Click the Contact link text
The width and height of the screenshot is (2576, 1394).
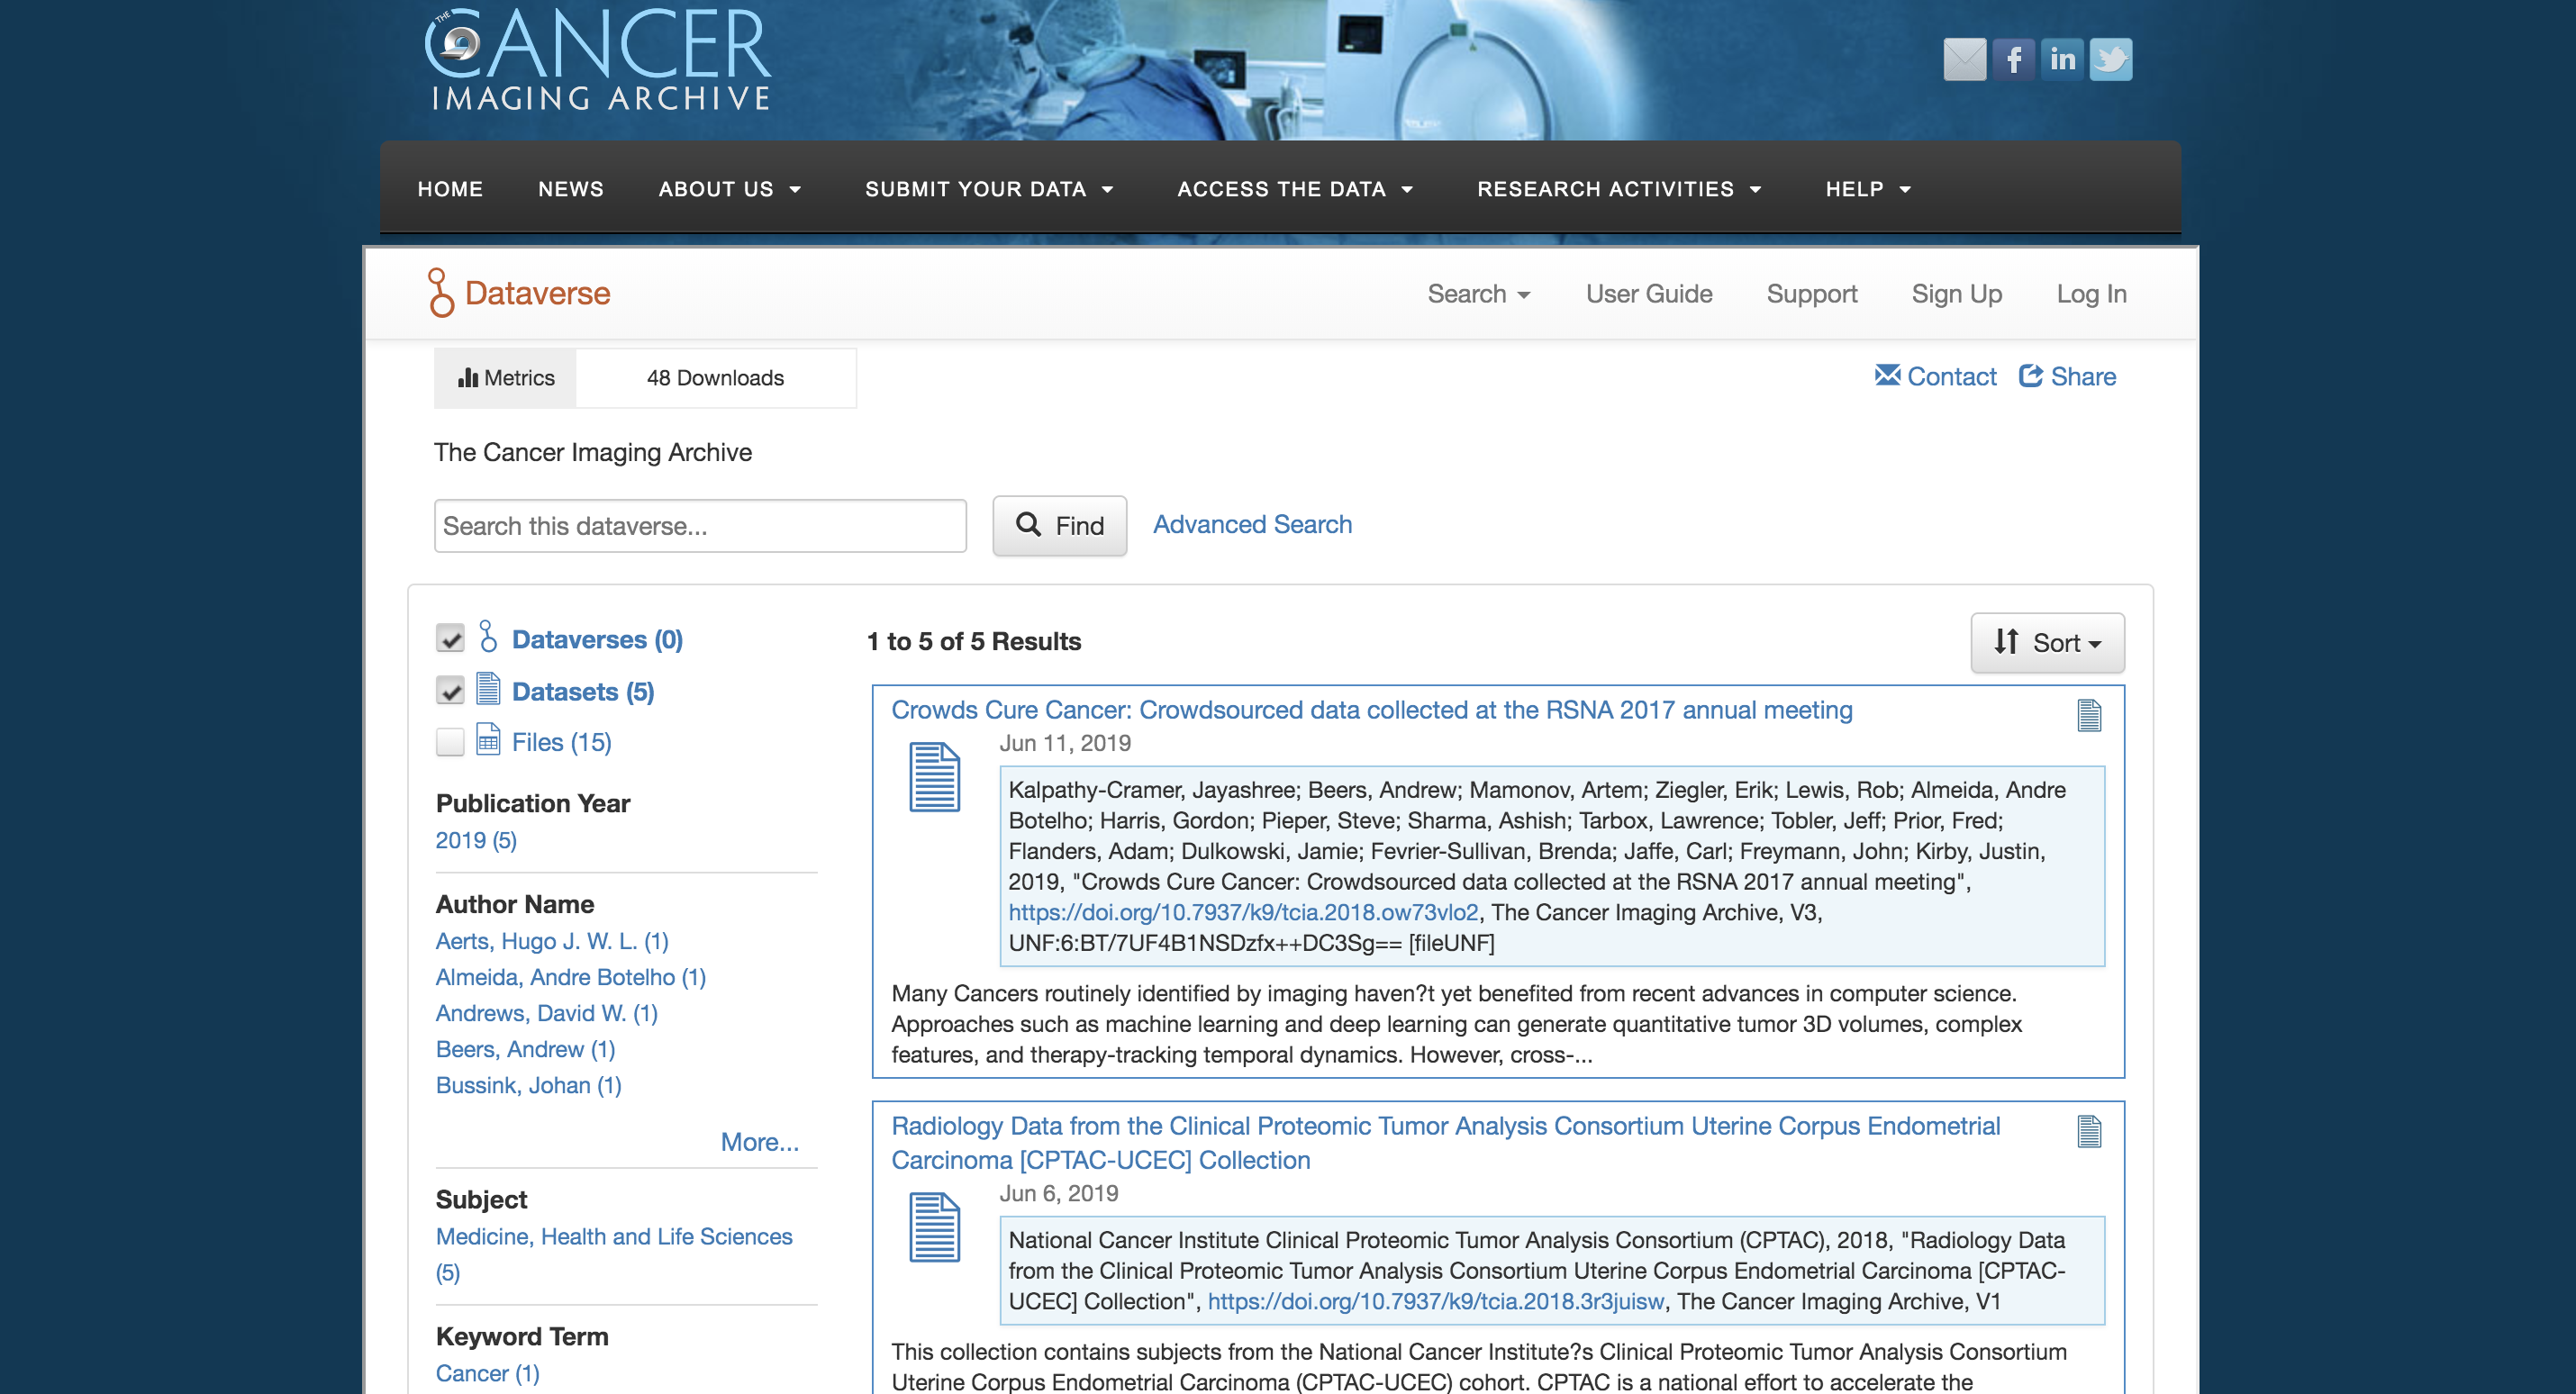1951,376
